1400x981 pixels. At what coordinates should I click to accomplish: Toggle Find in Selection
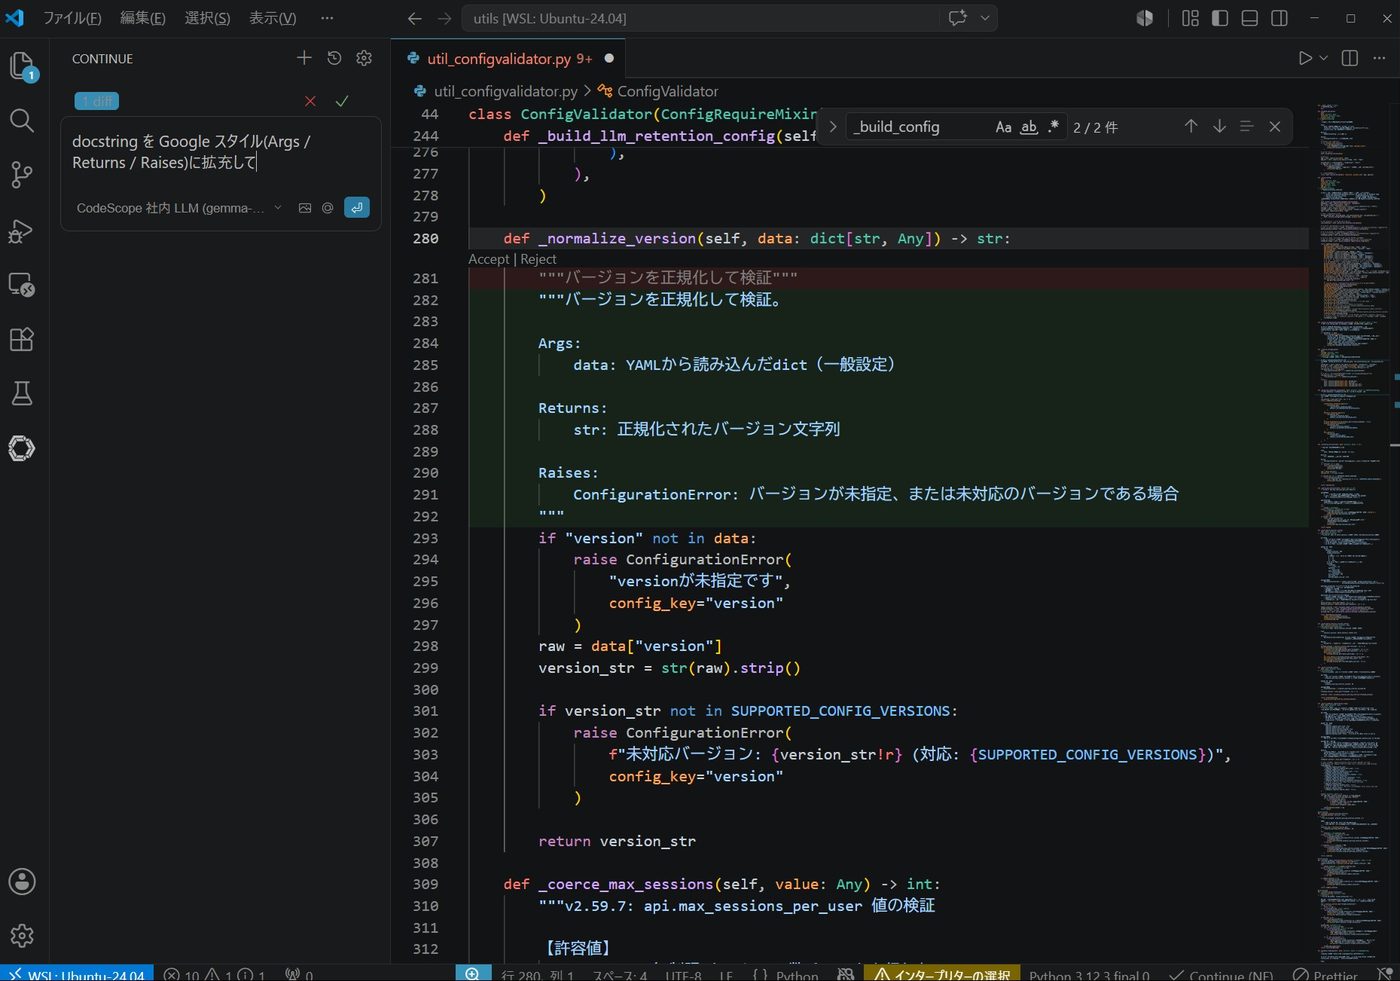[1247, 126]
